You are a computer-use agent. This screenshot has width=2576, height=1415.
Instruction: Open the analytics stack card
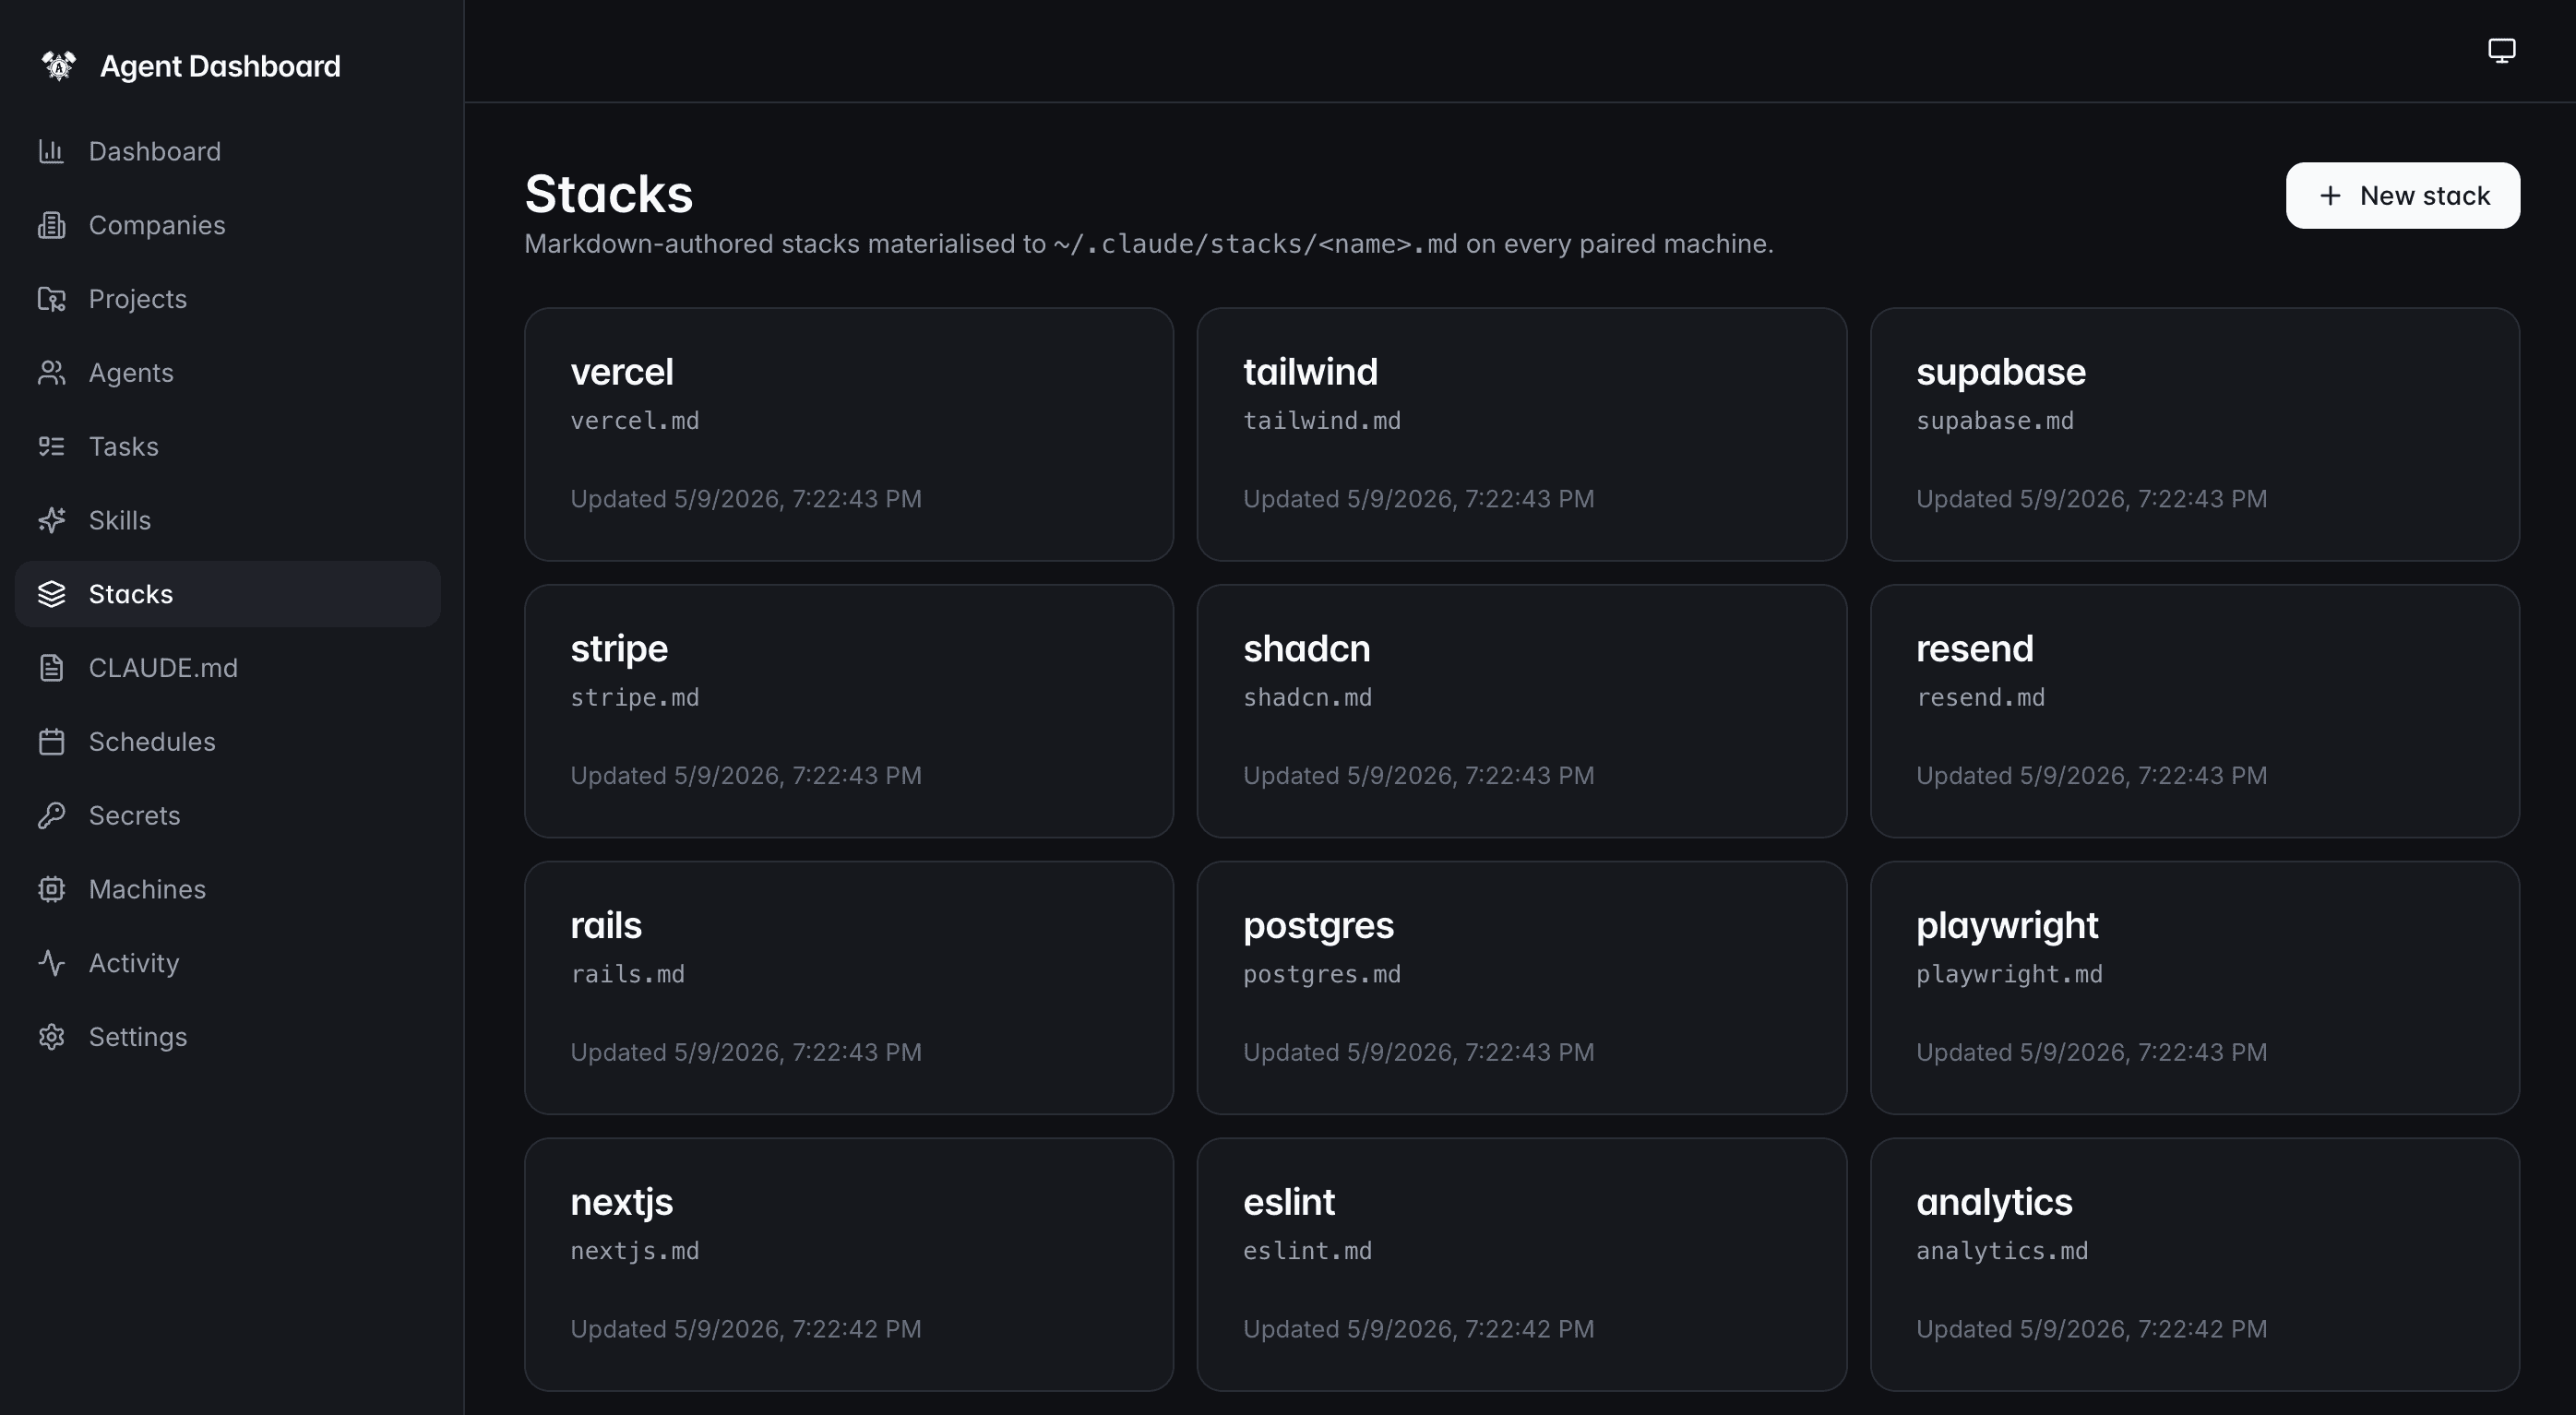tap(2194, 1265)
